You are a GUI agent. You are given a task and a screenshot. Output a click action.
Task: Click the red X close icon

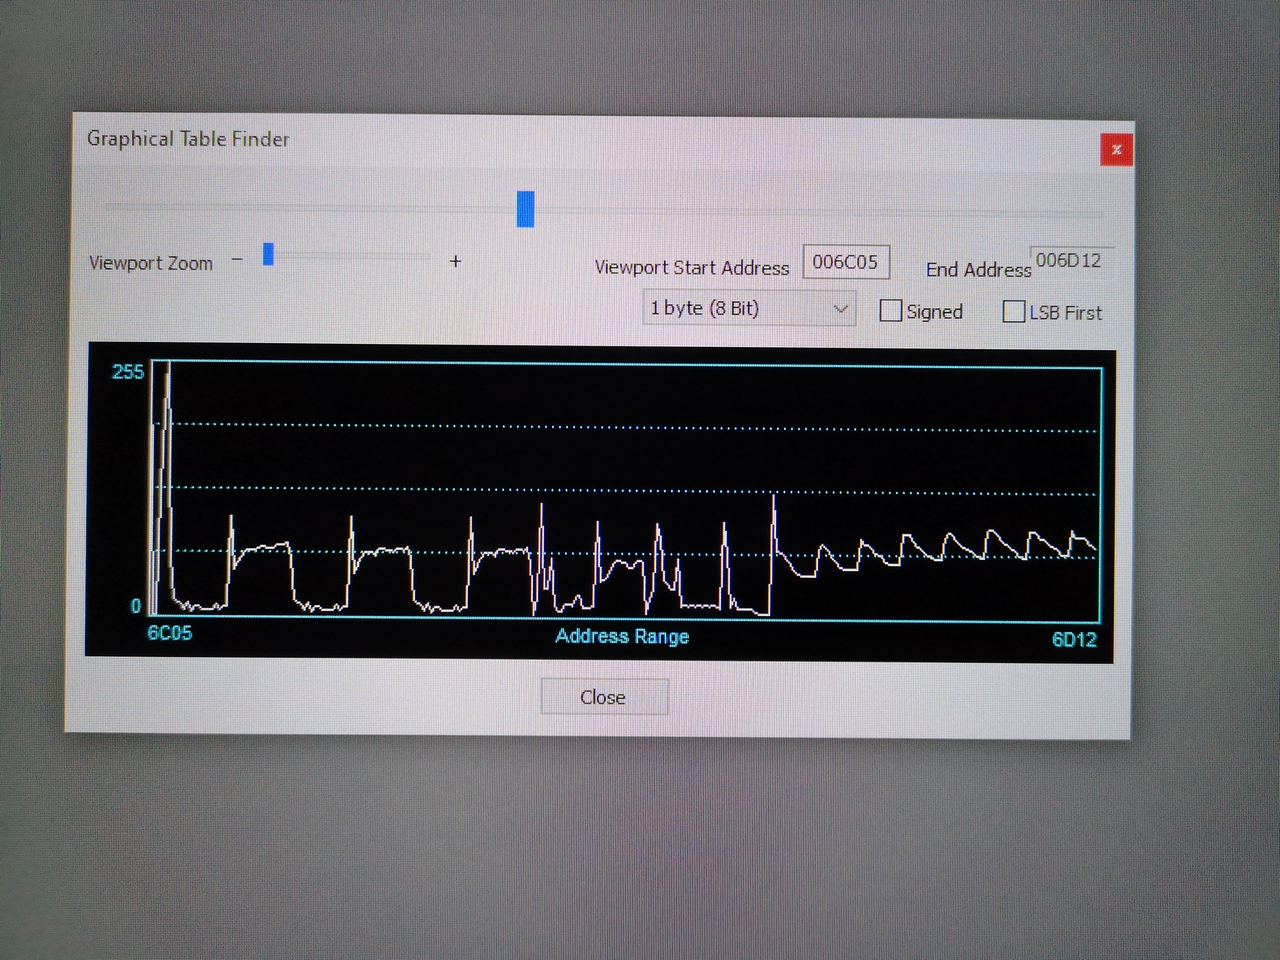[x=1116, y=150]
